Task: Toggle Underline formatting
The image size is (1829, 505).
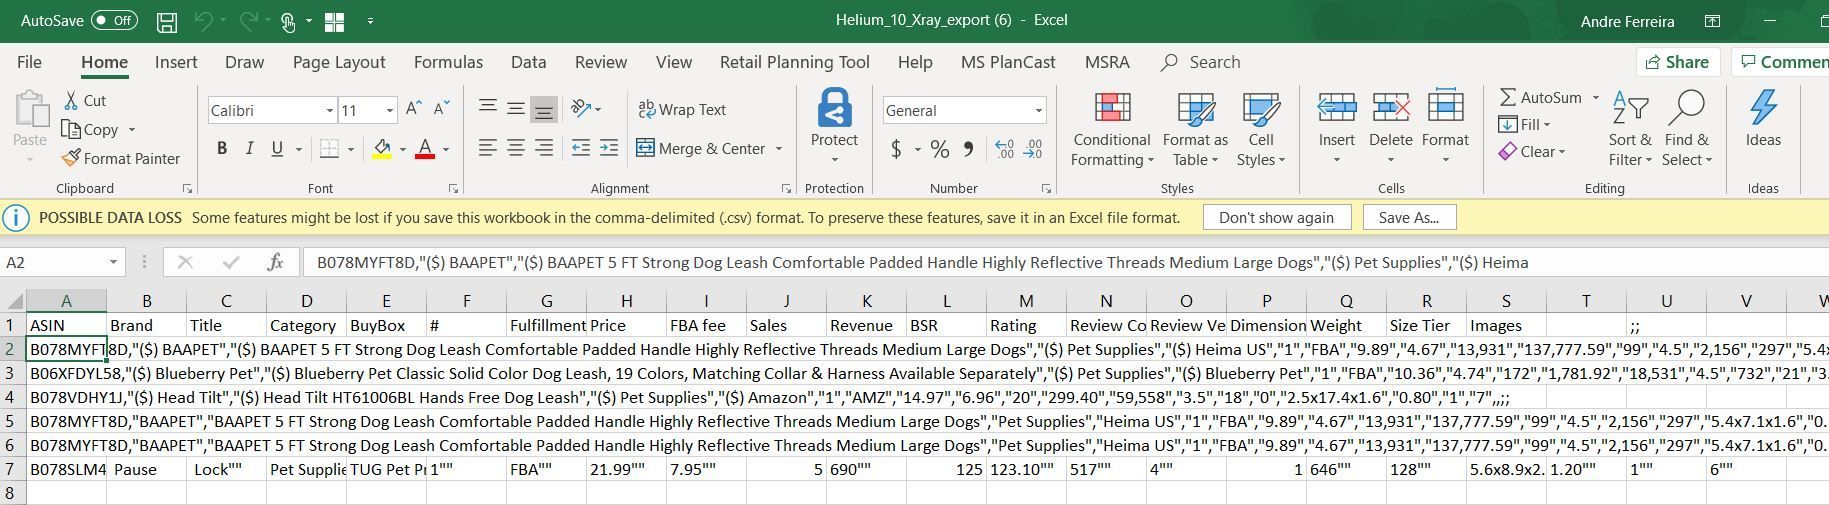Action: tap(276, 148)
